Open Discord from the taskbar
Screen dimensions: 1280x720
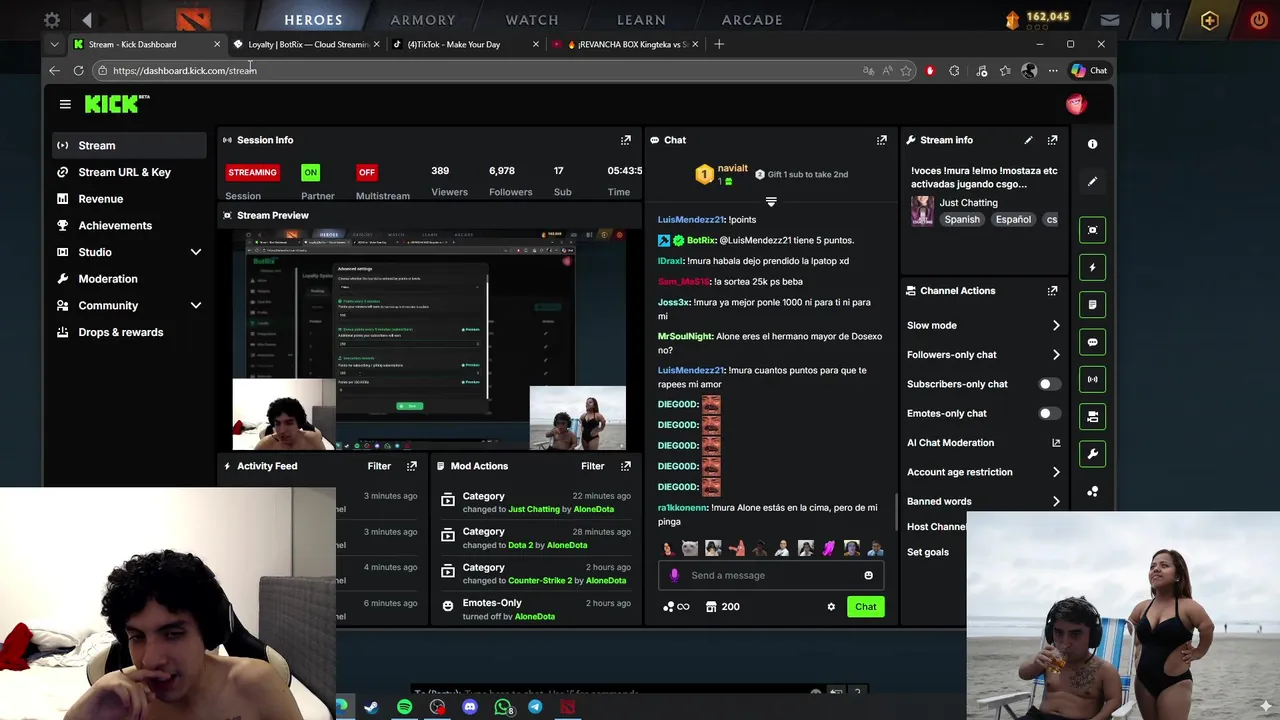tap(470, 707)
